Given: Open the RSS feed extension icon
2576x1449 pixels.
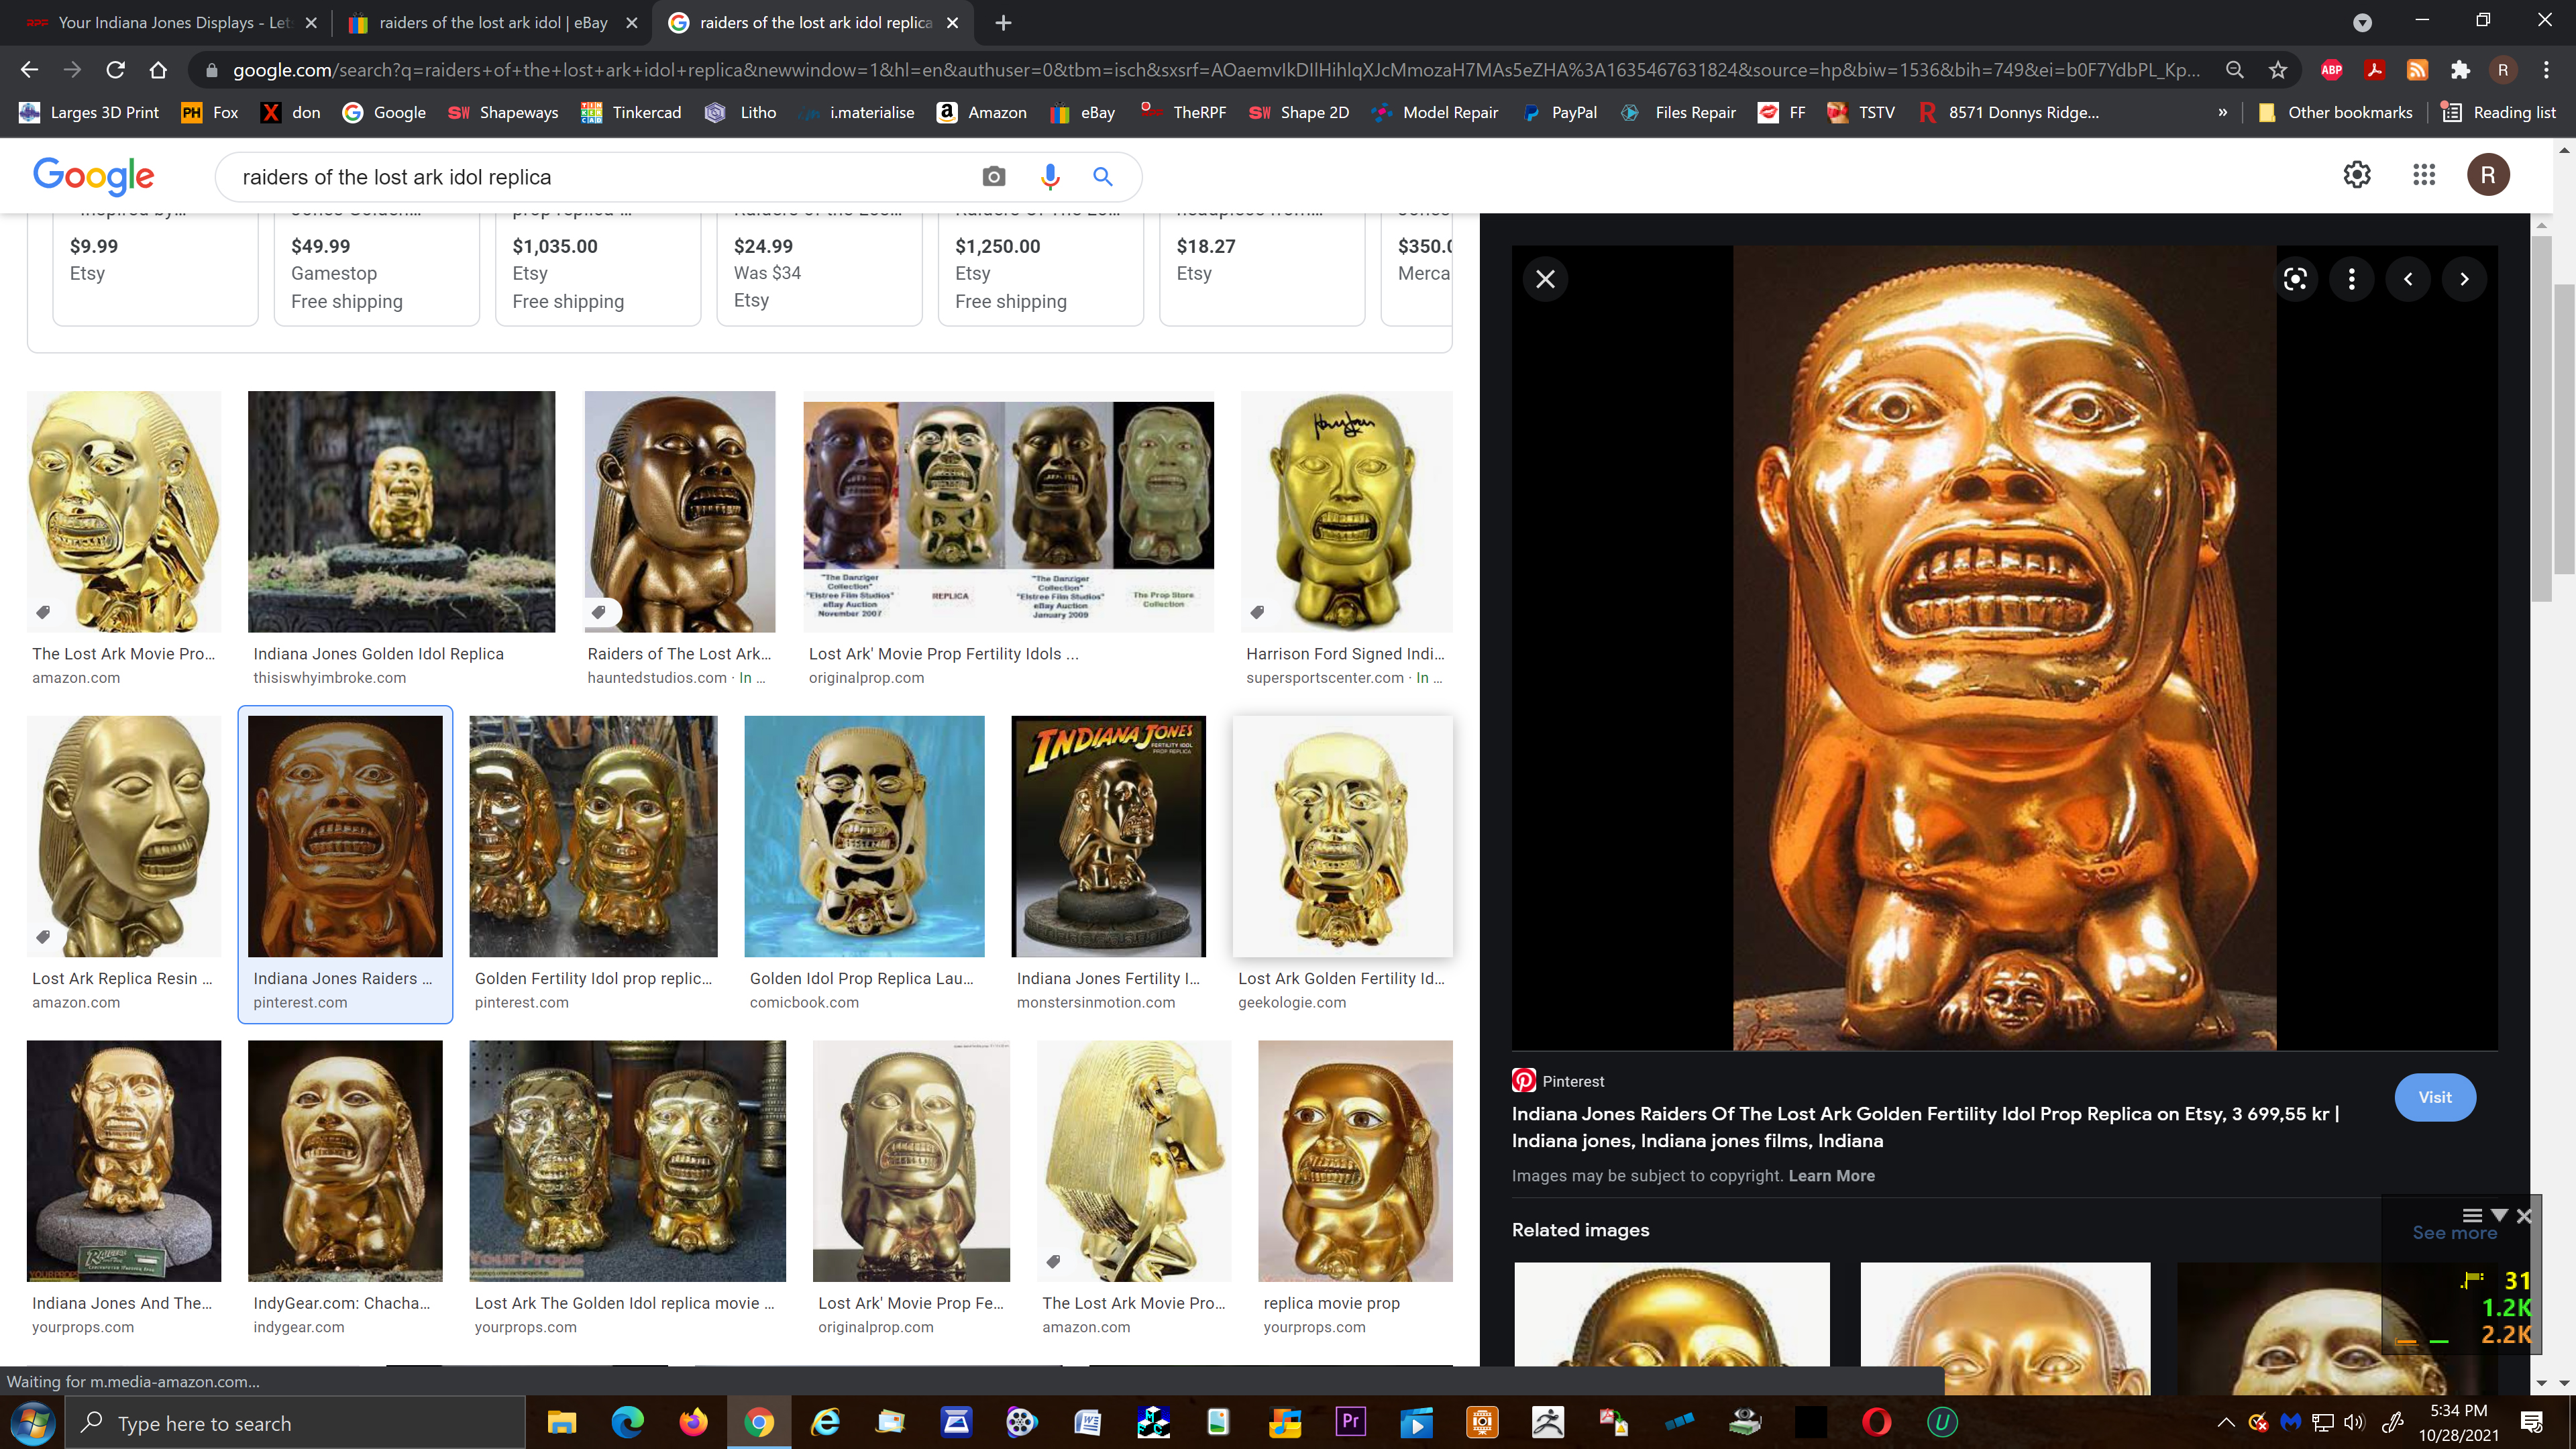Looking at the screenshot, I should (x=2418, y=70).
